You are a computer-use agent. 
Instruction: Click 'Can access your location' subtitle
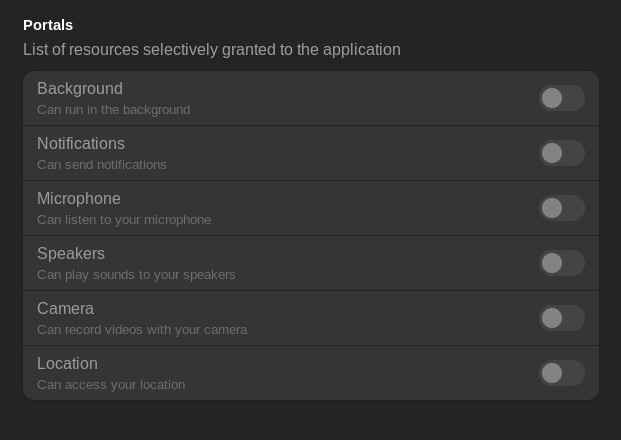pyautogui.click(x=111, y=385)
